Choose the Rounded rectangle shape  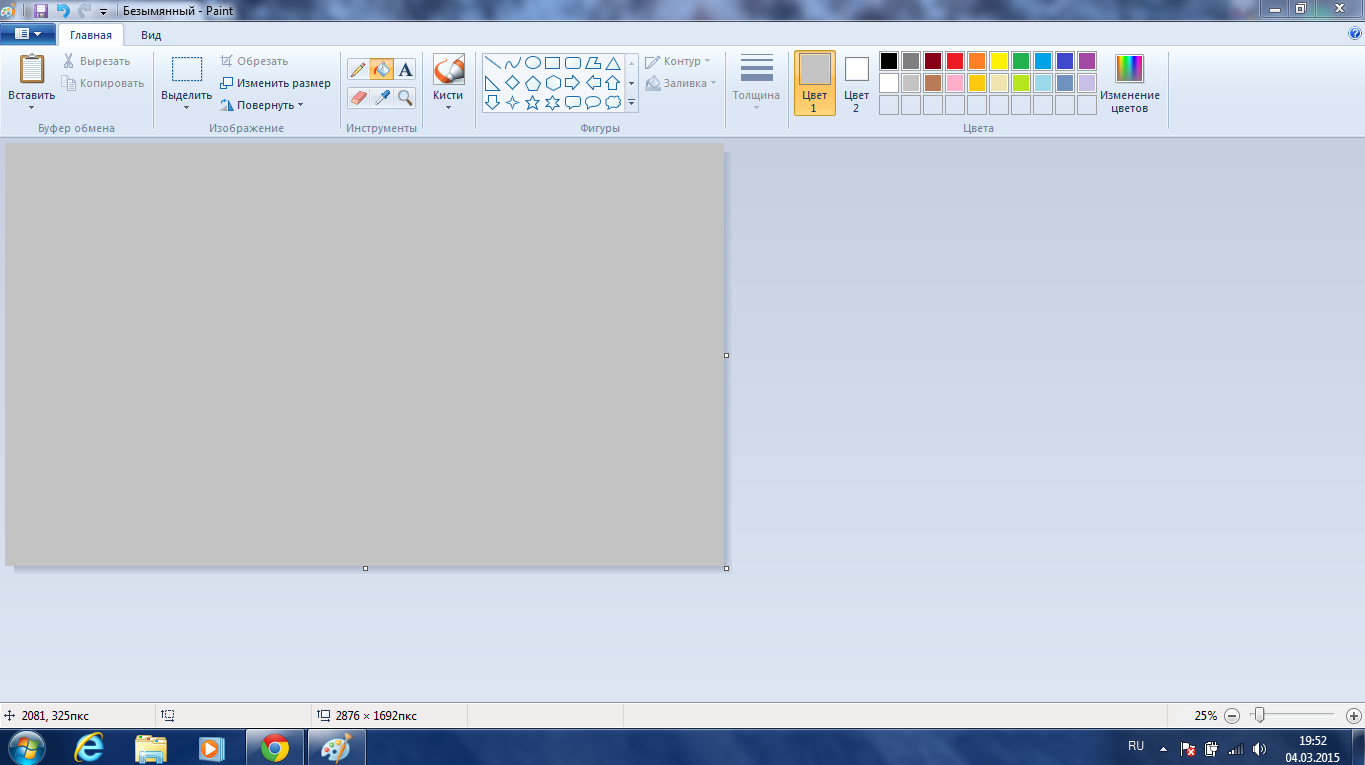tap(573, 63)
